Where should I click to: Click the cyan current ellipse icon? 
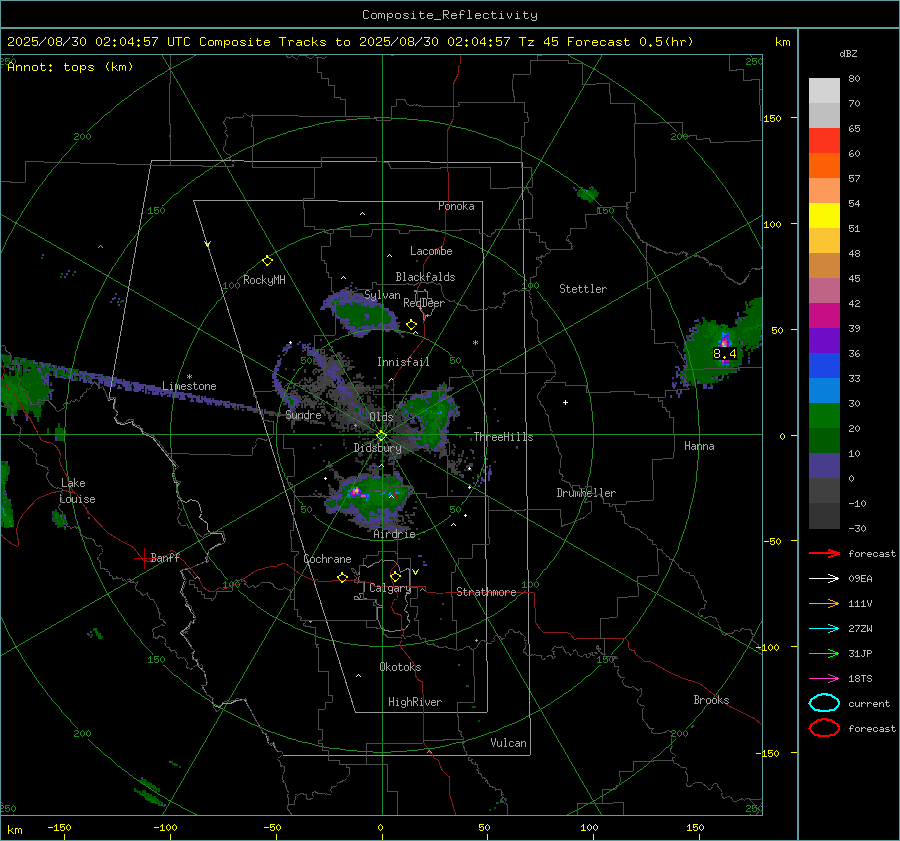tap(824, 703)
